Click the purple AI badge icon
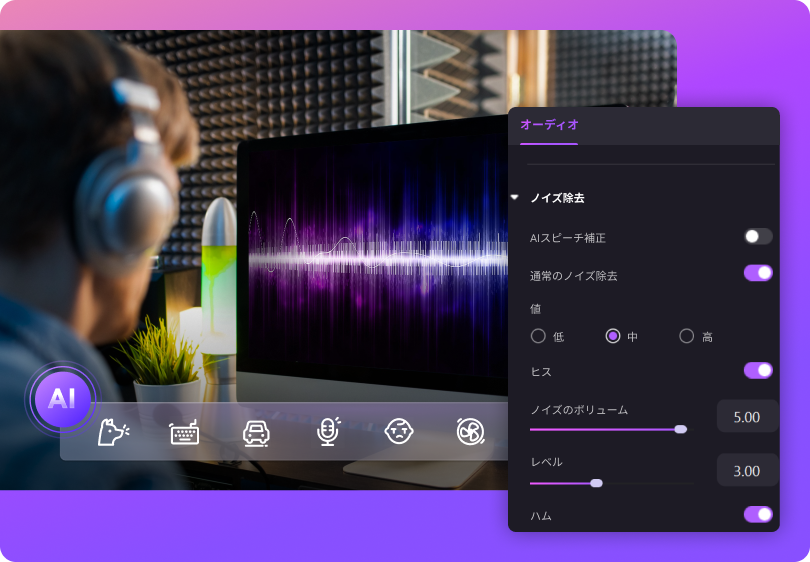The width and height of the screenshot is (810, 562). tap(62, 398)
